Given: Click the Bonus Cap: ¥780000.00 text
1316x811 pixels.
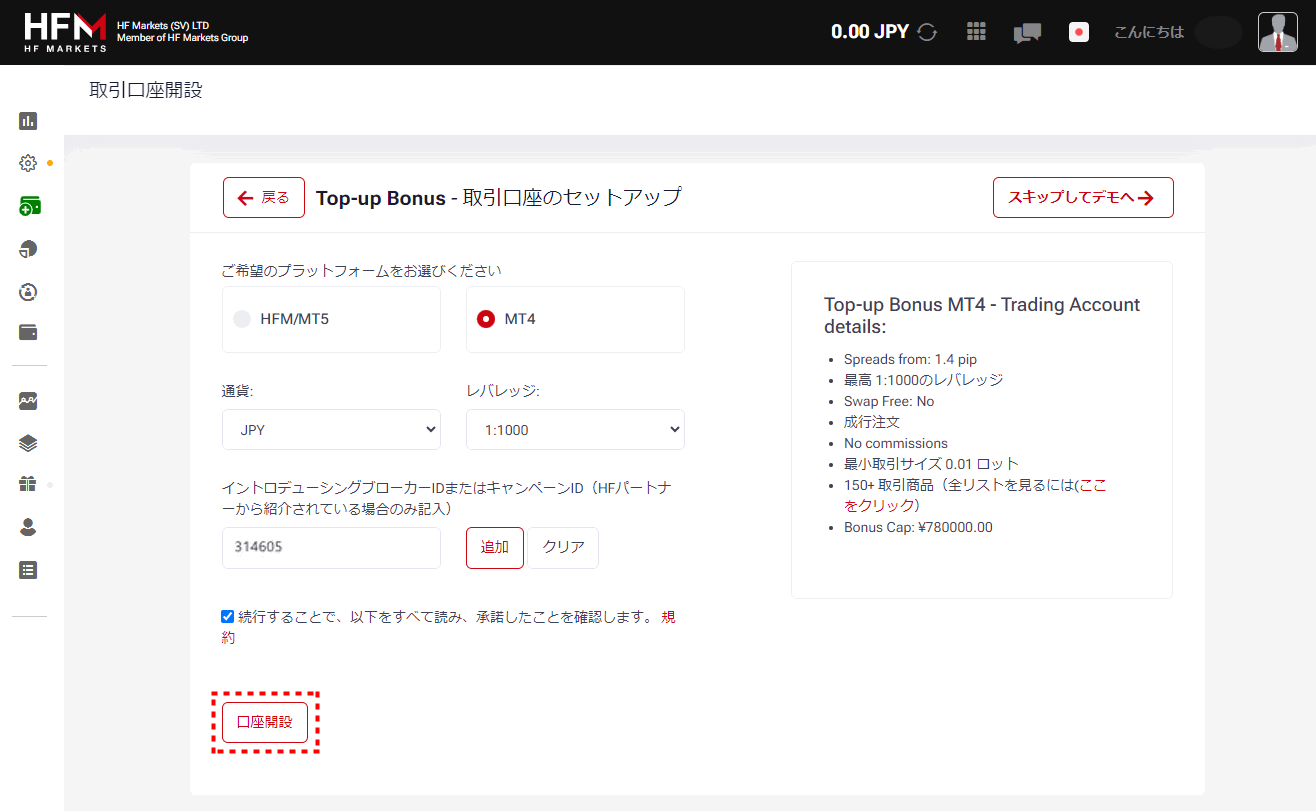Looking at the screenshot, I should (918, 527).
